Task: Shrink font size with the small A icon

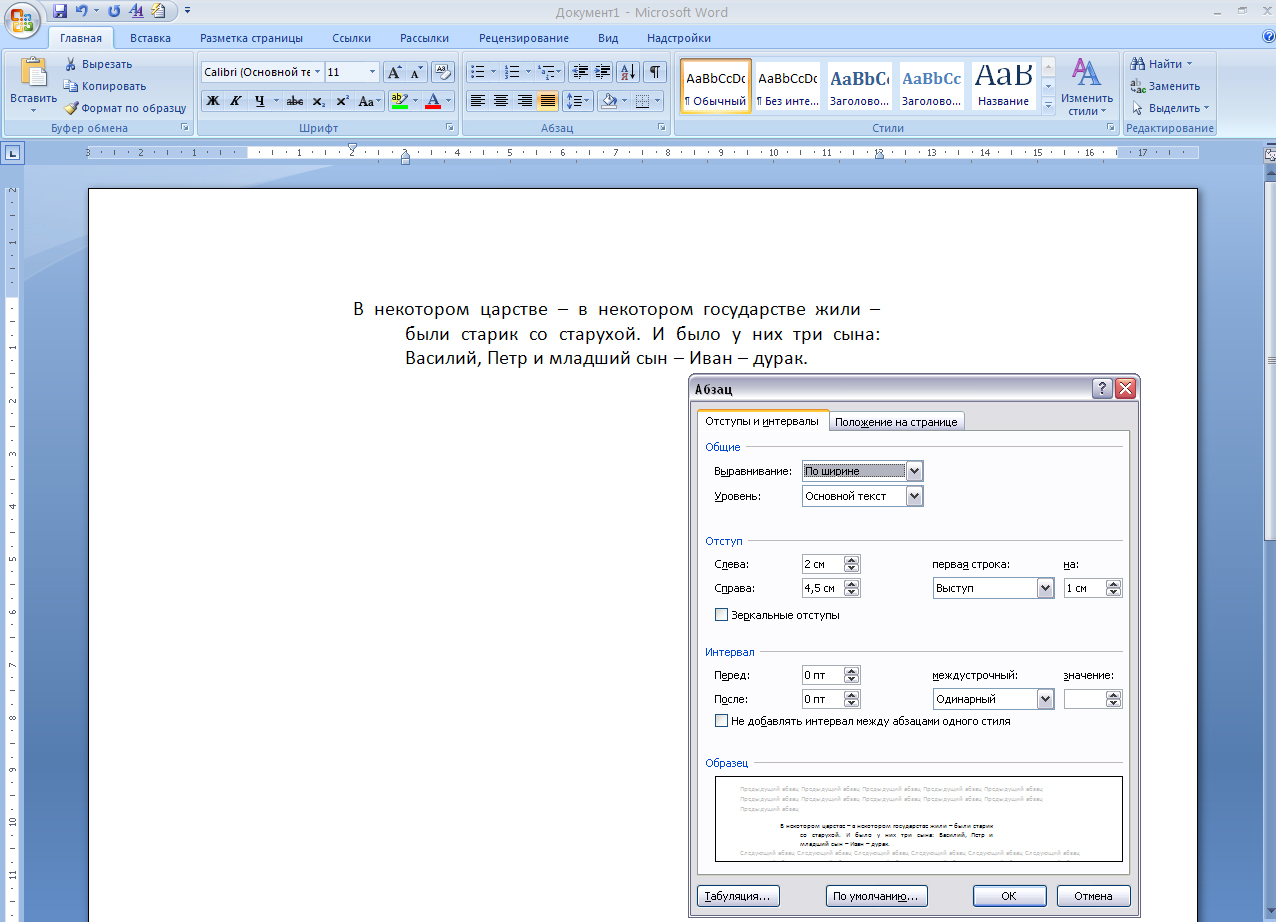Action: point(416,72)
